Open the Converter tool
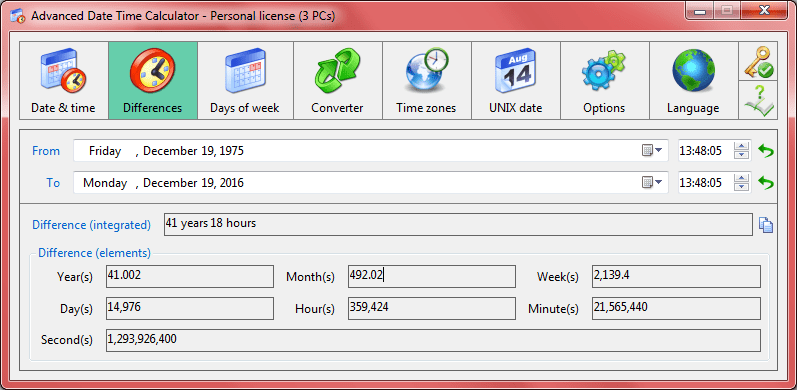The height and width of the screenshot is (390, 797). click(338, 80)
